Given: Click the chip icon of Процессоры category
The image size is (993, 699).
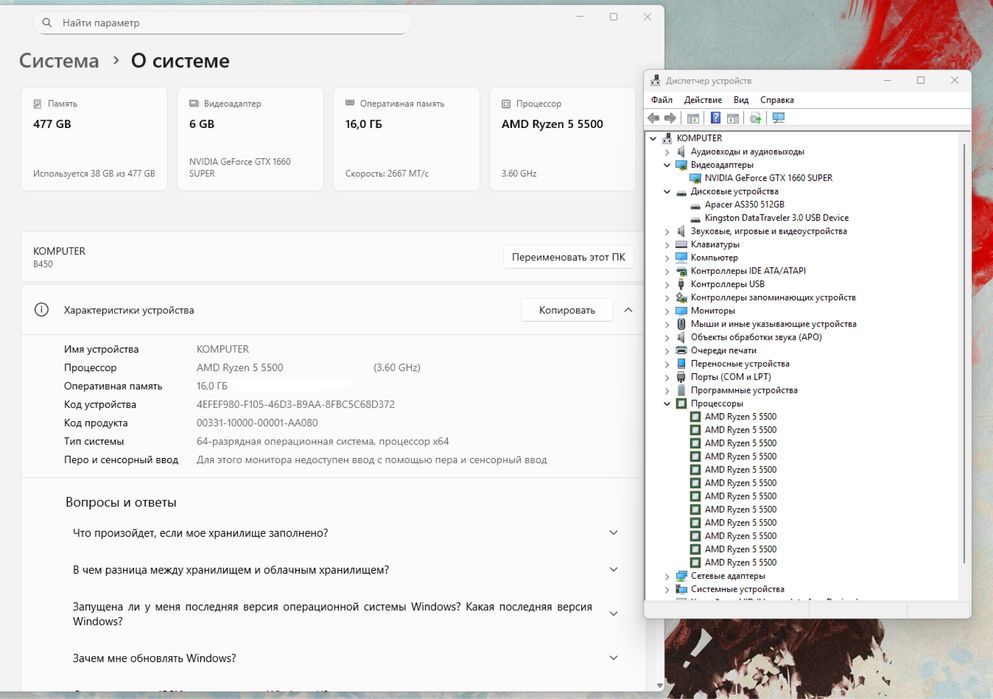Looking at the screenshot, I should pyautogui.click(x=681, y=403).
